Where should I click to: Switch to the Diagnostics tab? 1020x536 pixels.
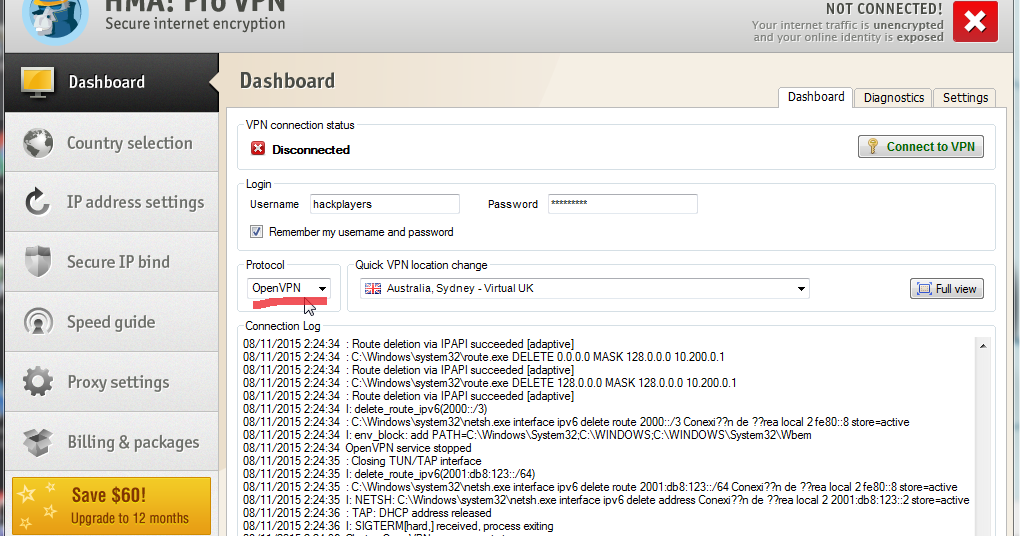pos(893,98)
